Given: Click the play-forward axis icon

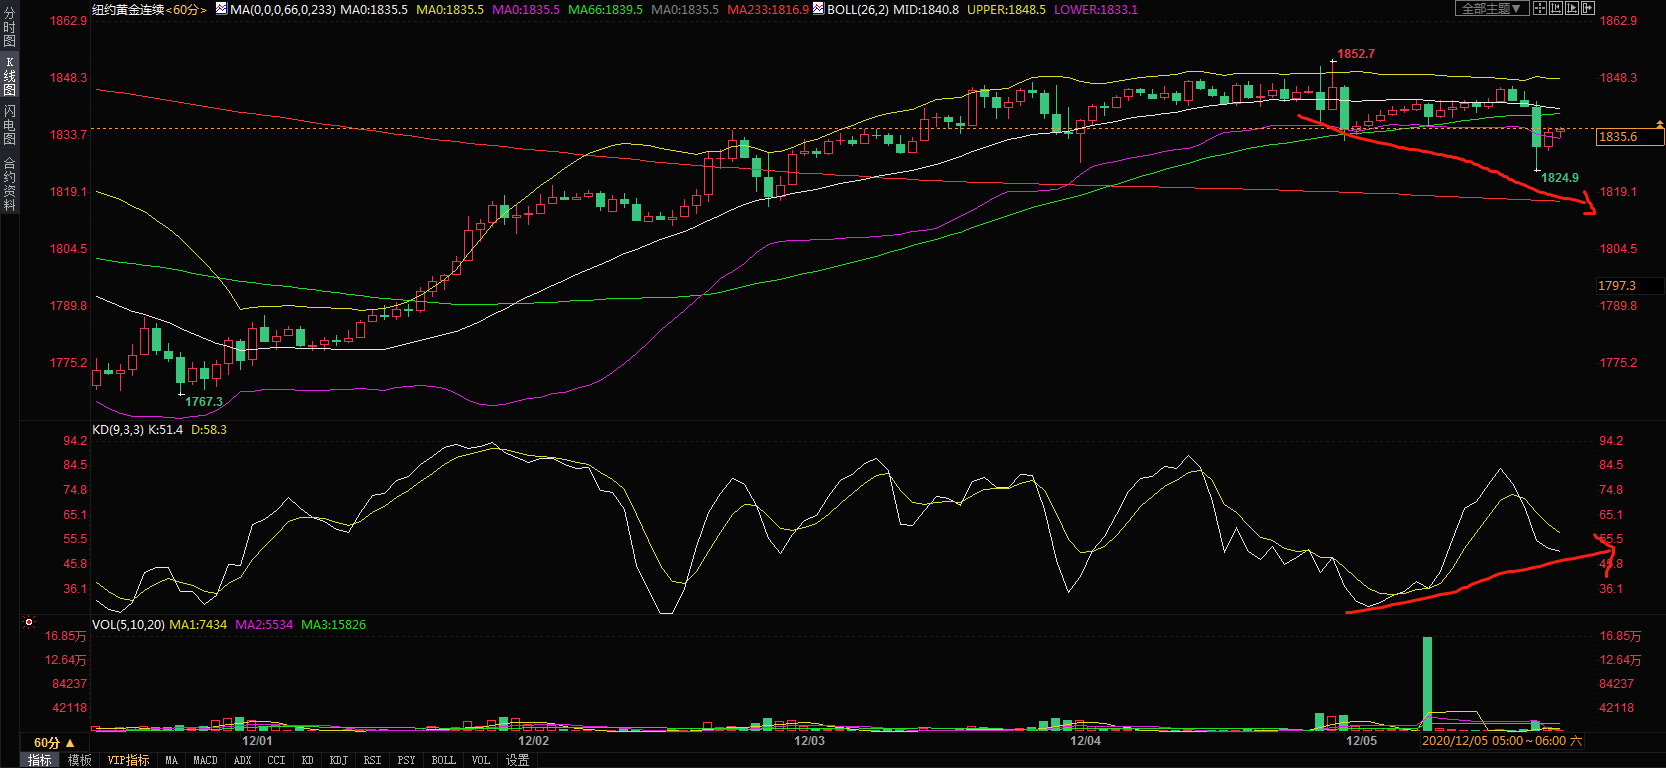Looking at the screenshot, I should (1572, 8).
